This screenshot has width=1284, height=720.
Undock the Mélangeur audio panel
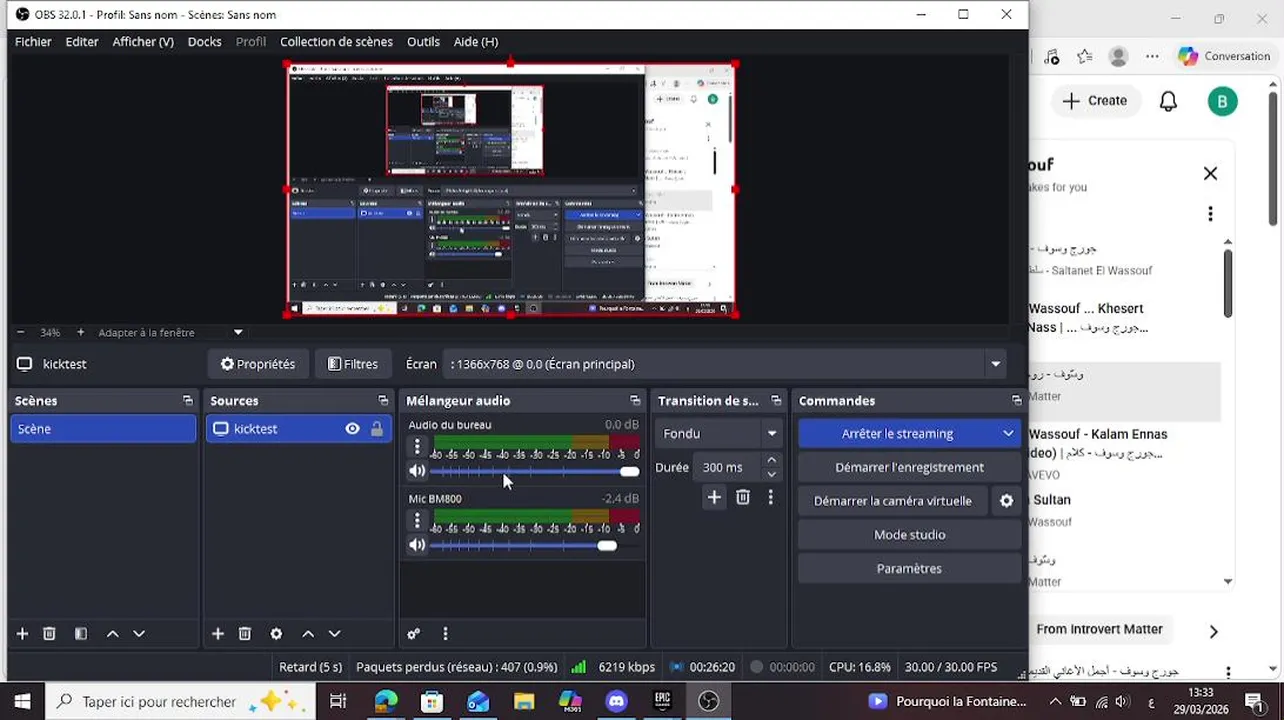635,401
